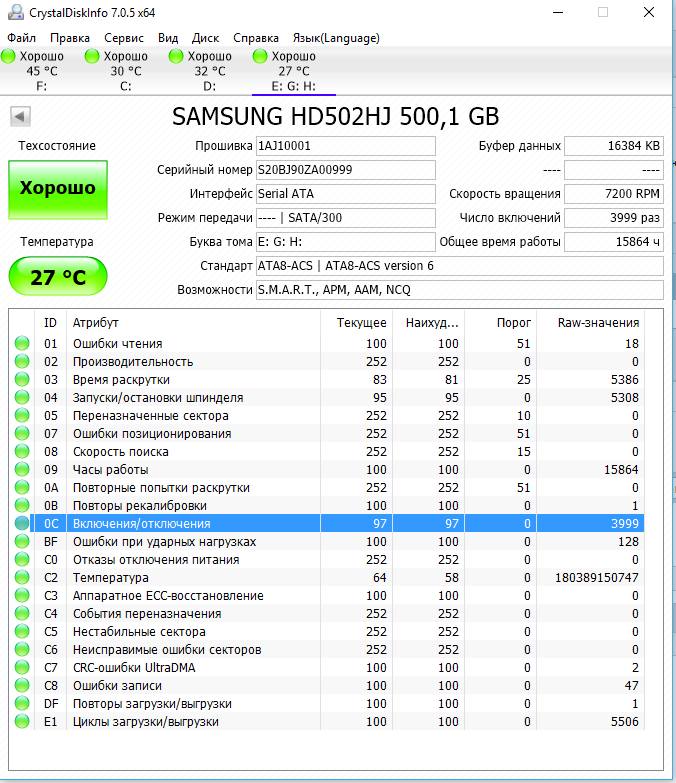Image resolution: width=676 pixels, height=783 pixels.
Task: Open the Сервис menu
Action: click(x=124, y=38)
